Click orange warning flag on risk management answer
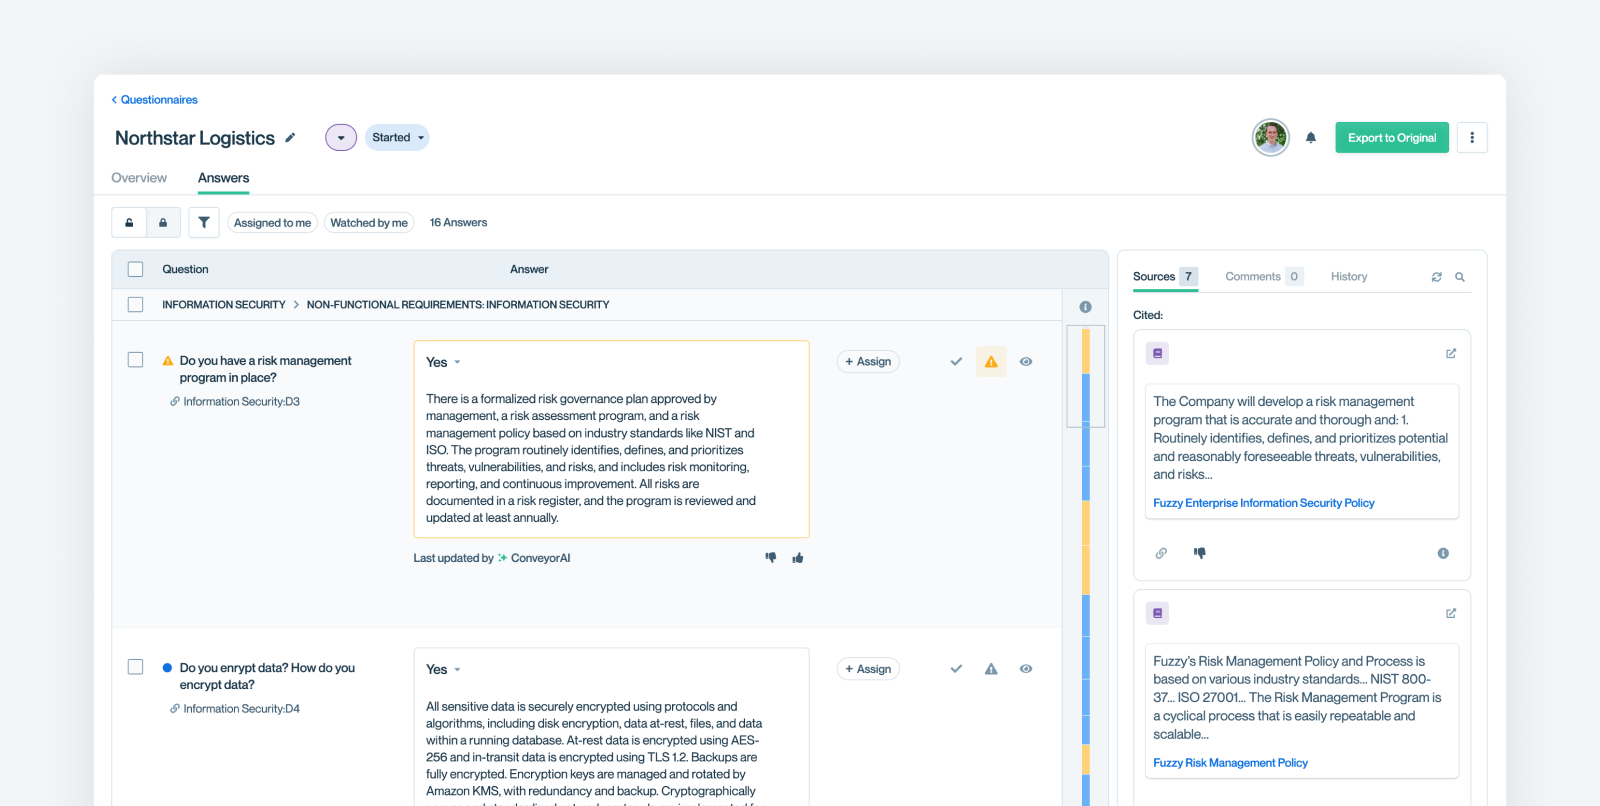The image size is (1600, 806). coord(991,362)
